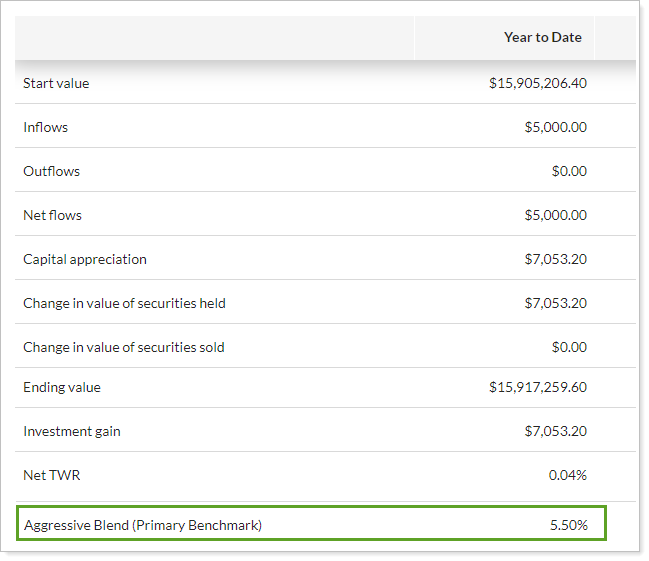The image size is (649, 561).
Task: Click Change in value of securities held
Action: tap(124, 303)
